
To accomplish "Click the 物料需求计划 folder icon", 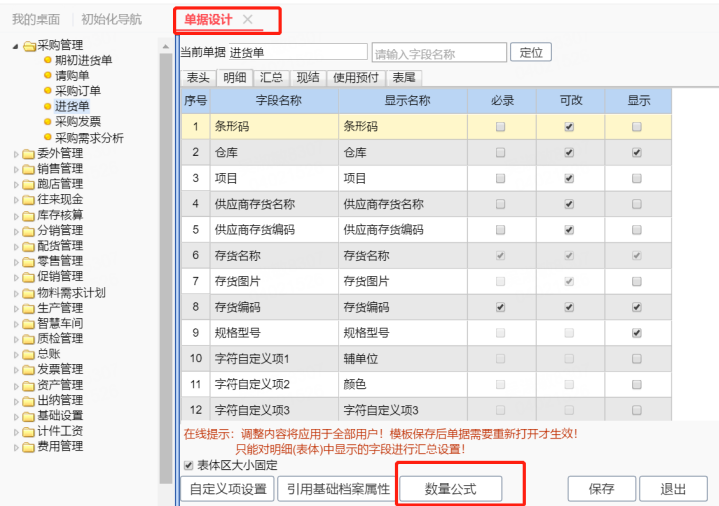I will pyautogui.click(x=28, y=293).
